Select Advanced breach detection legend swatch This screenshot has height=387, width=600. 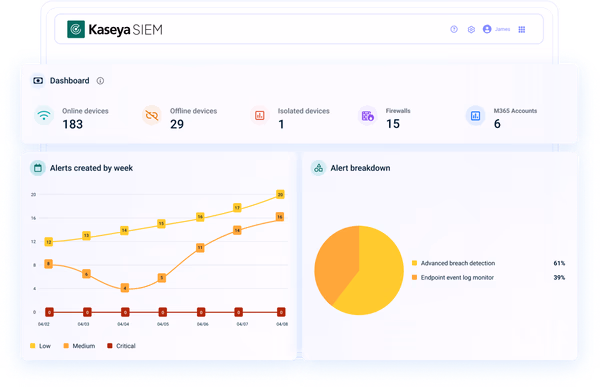414,263
